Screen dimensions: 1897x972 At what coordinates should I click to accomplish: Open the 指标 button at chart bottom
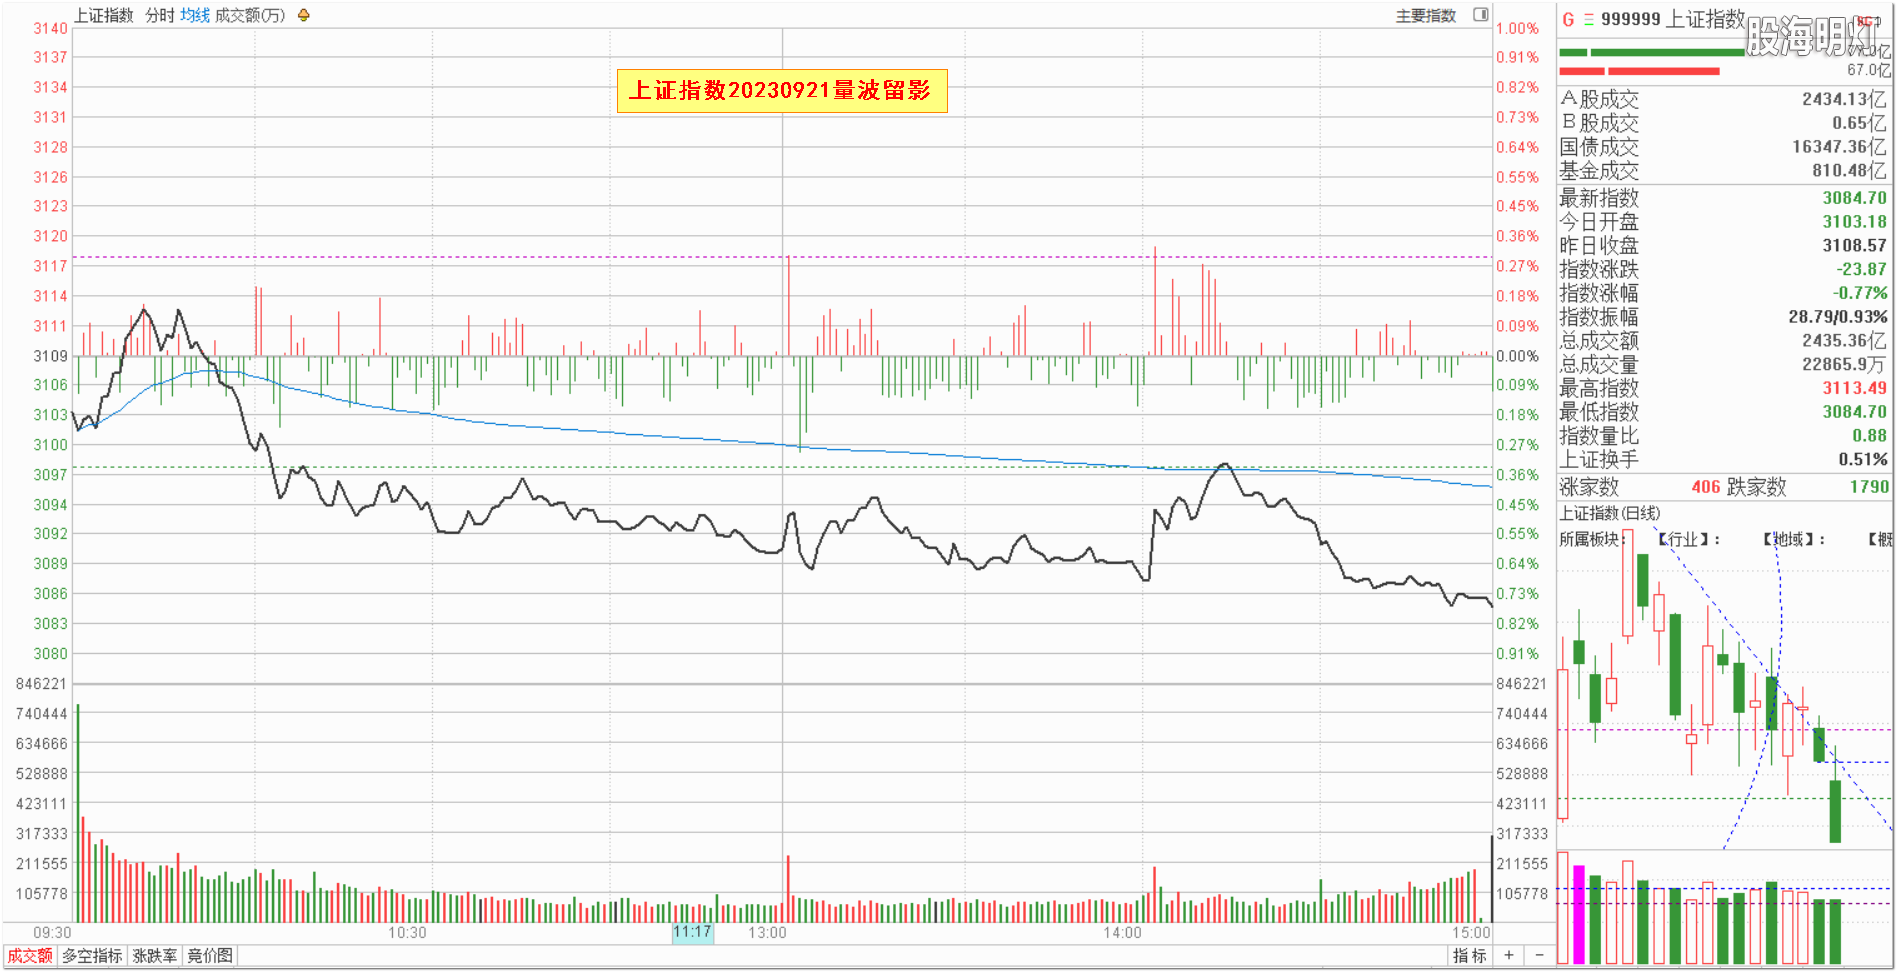point(1470,956)
